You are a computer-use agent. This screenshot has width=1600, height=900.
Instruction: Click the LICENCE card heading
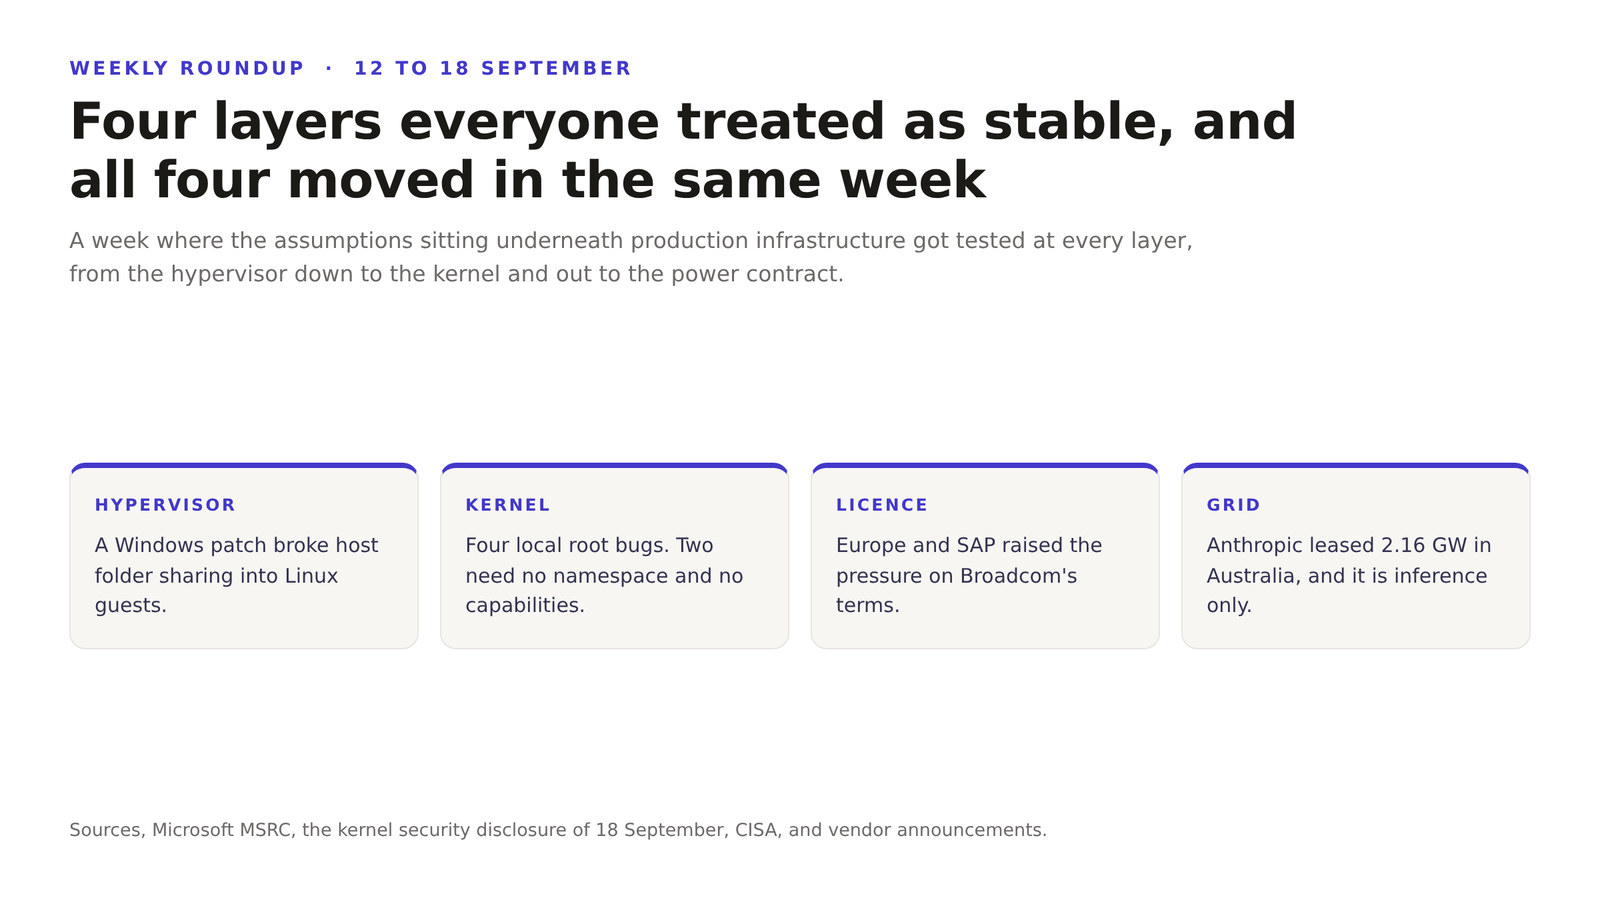click(882, 505)
